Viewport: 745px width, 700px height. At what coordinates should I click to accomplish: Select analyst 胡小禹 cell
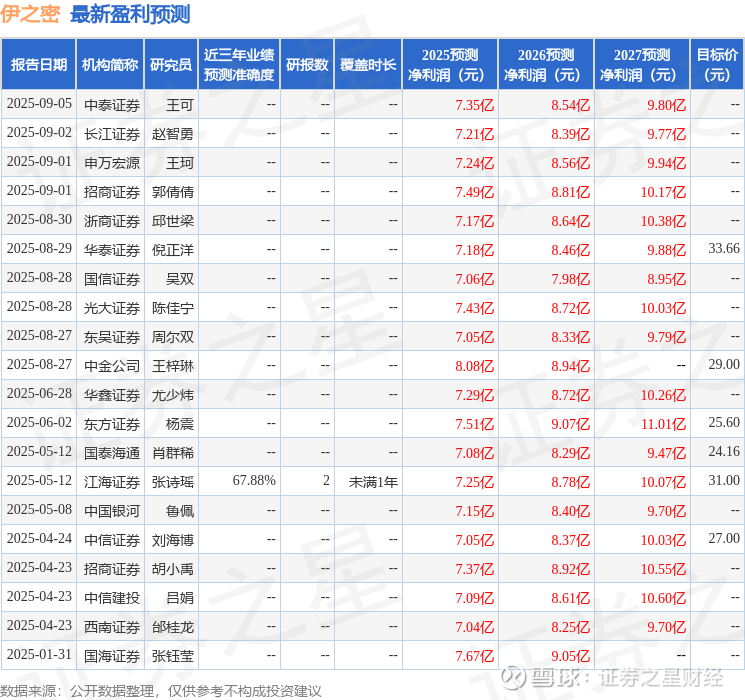coord(172,569)
